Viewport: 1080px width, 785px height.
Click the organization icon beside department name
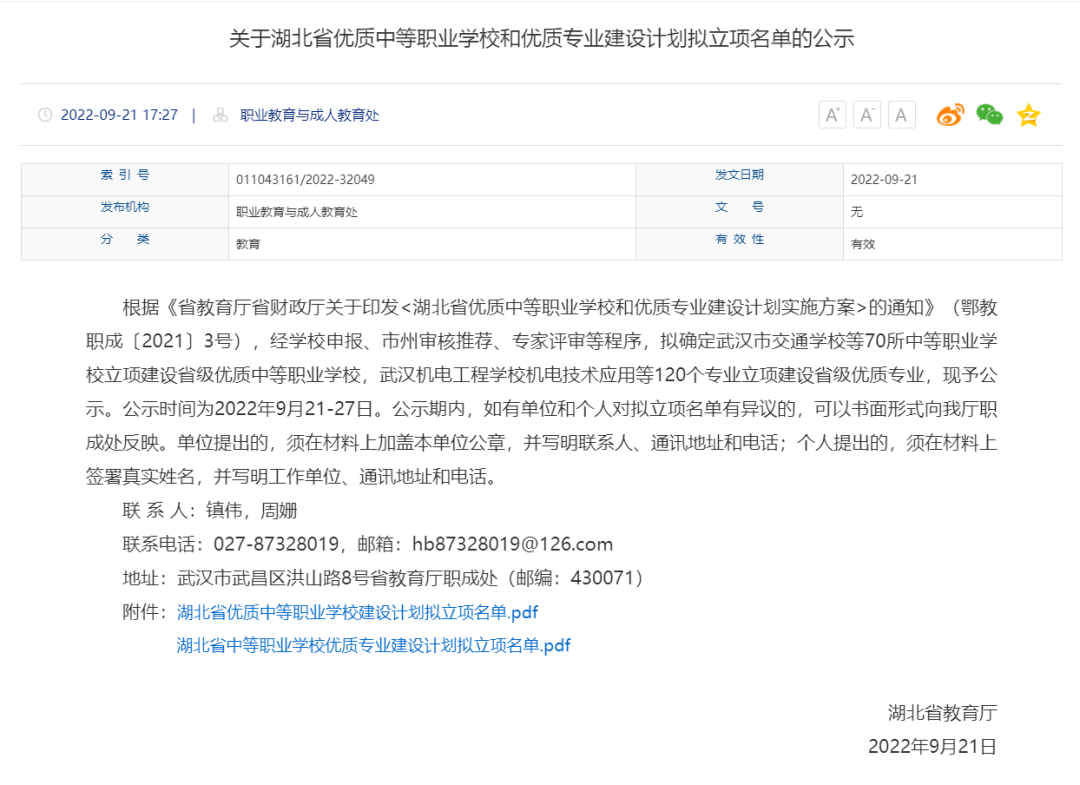click(x=220, y=115)
